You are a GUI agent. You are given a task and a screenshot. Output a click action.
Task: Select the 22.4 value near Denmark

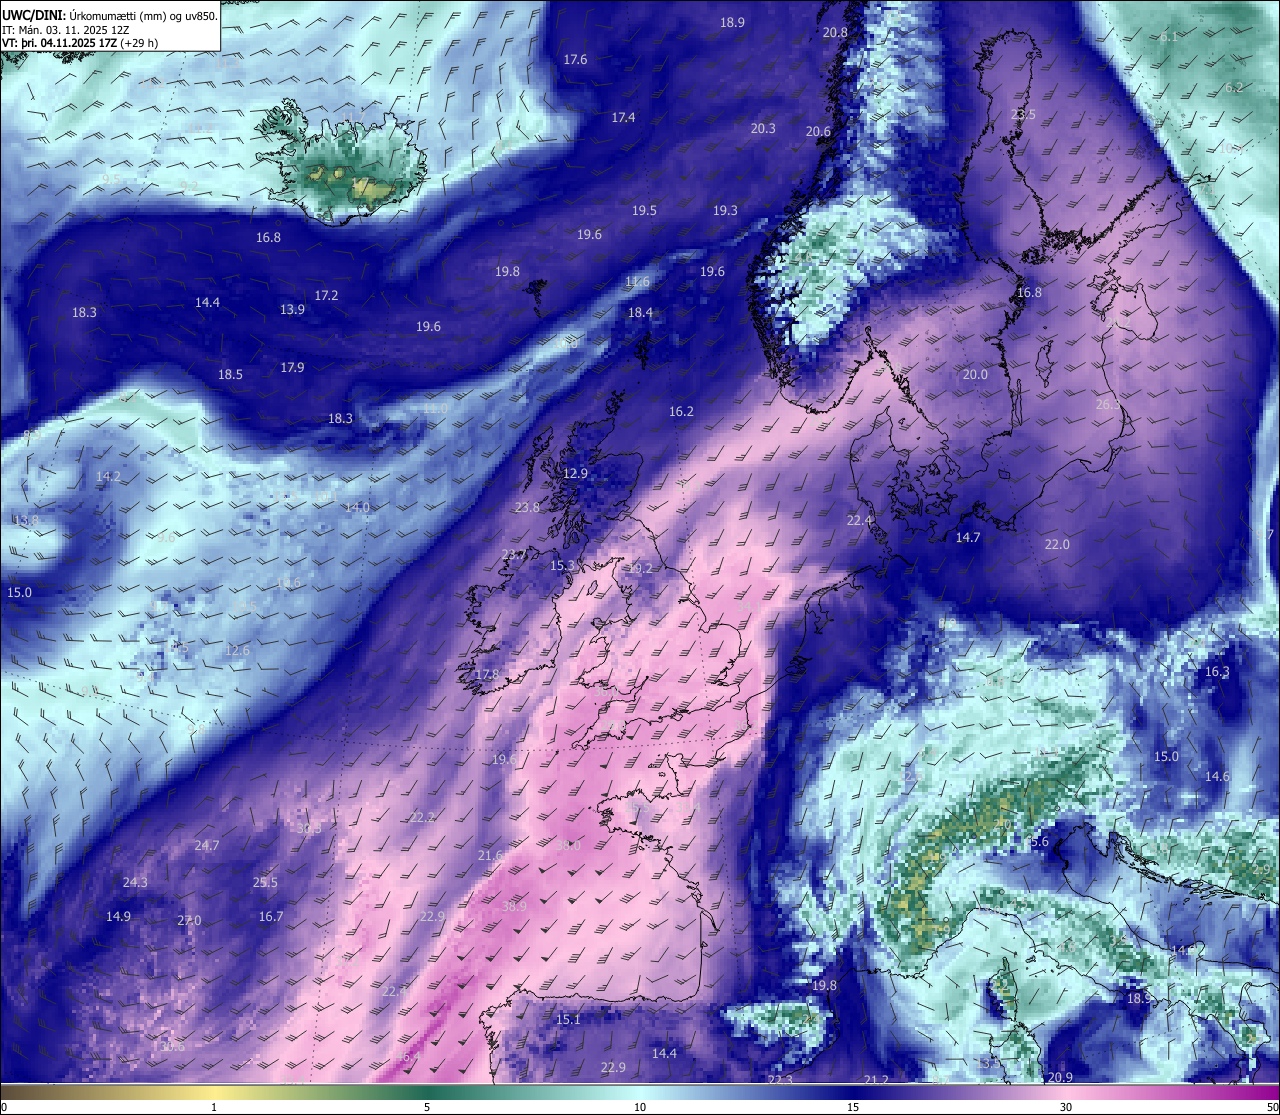[x=859, y=521]
